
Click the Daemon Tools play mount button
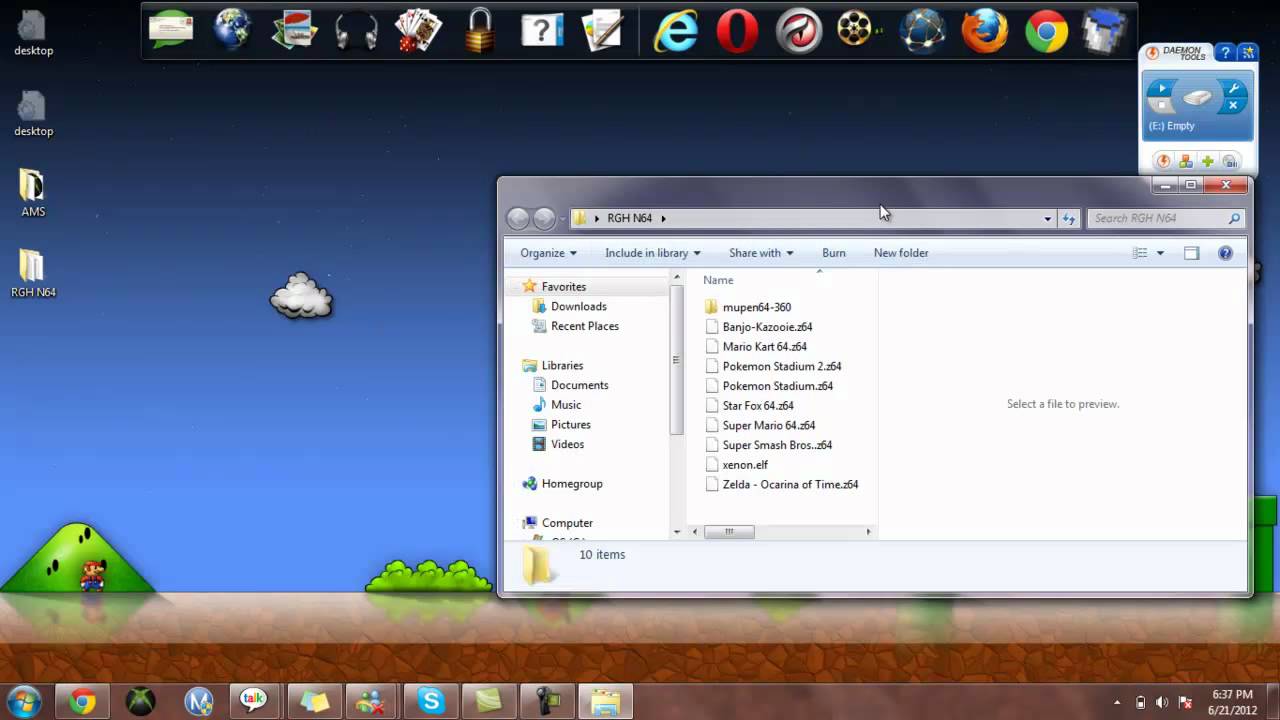click(x=1160, y=88)
